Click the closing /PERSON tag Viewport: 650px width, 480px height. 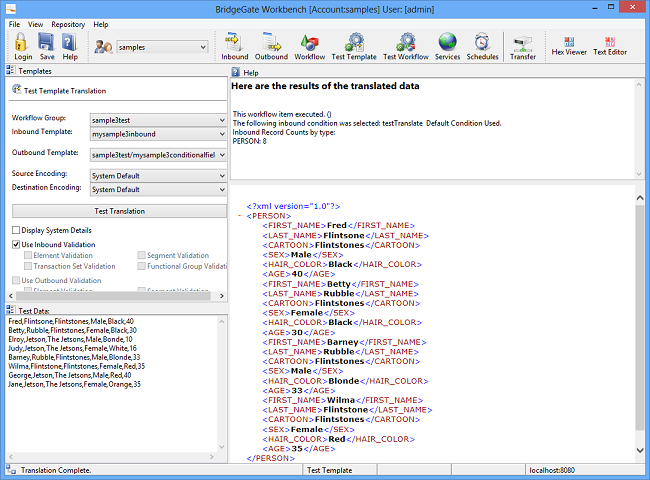point(271,458)
